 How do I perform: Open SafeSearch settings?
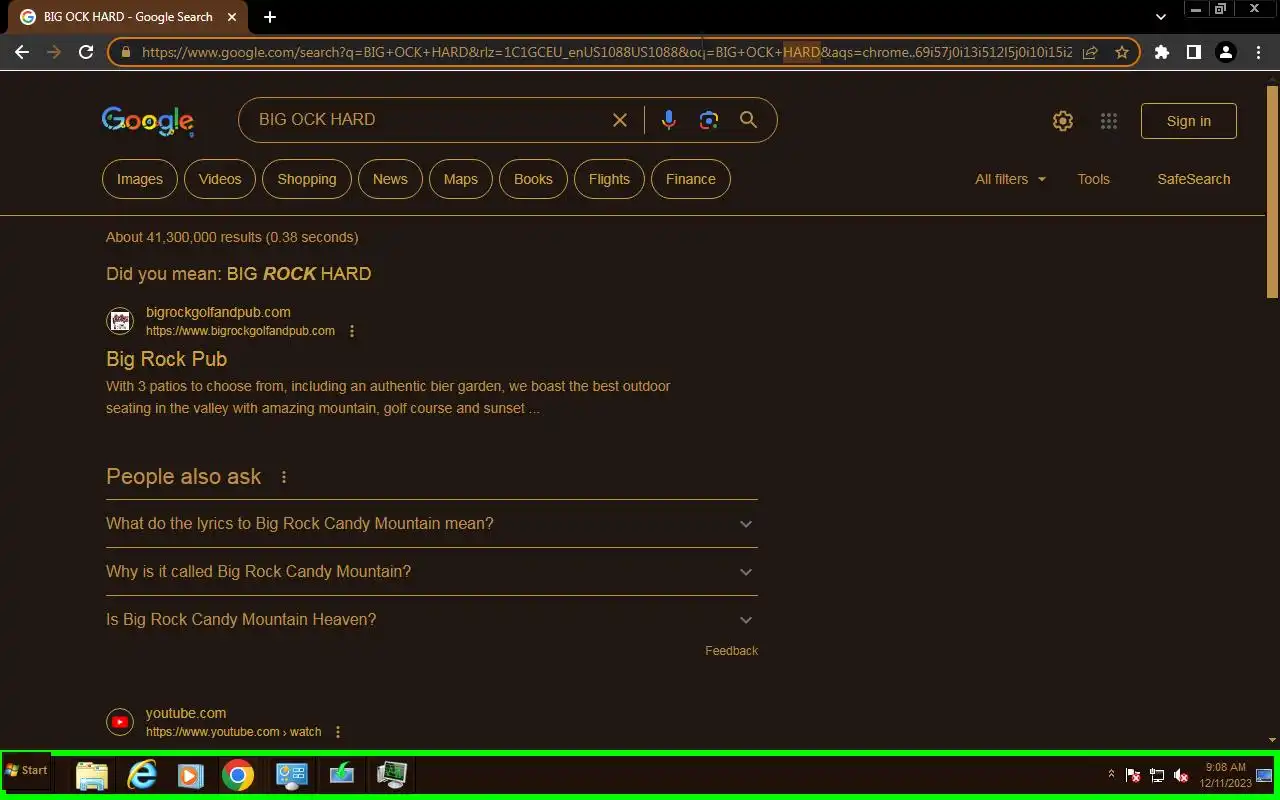[1194, 179]
